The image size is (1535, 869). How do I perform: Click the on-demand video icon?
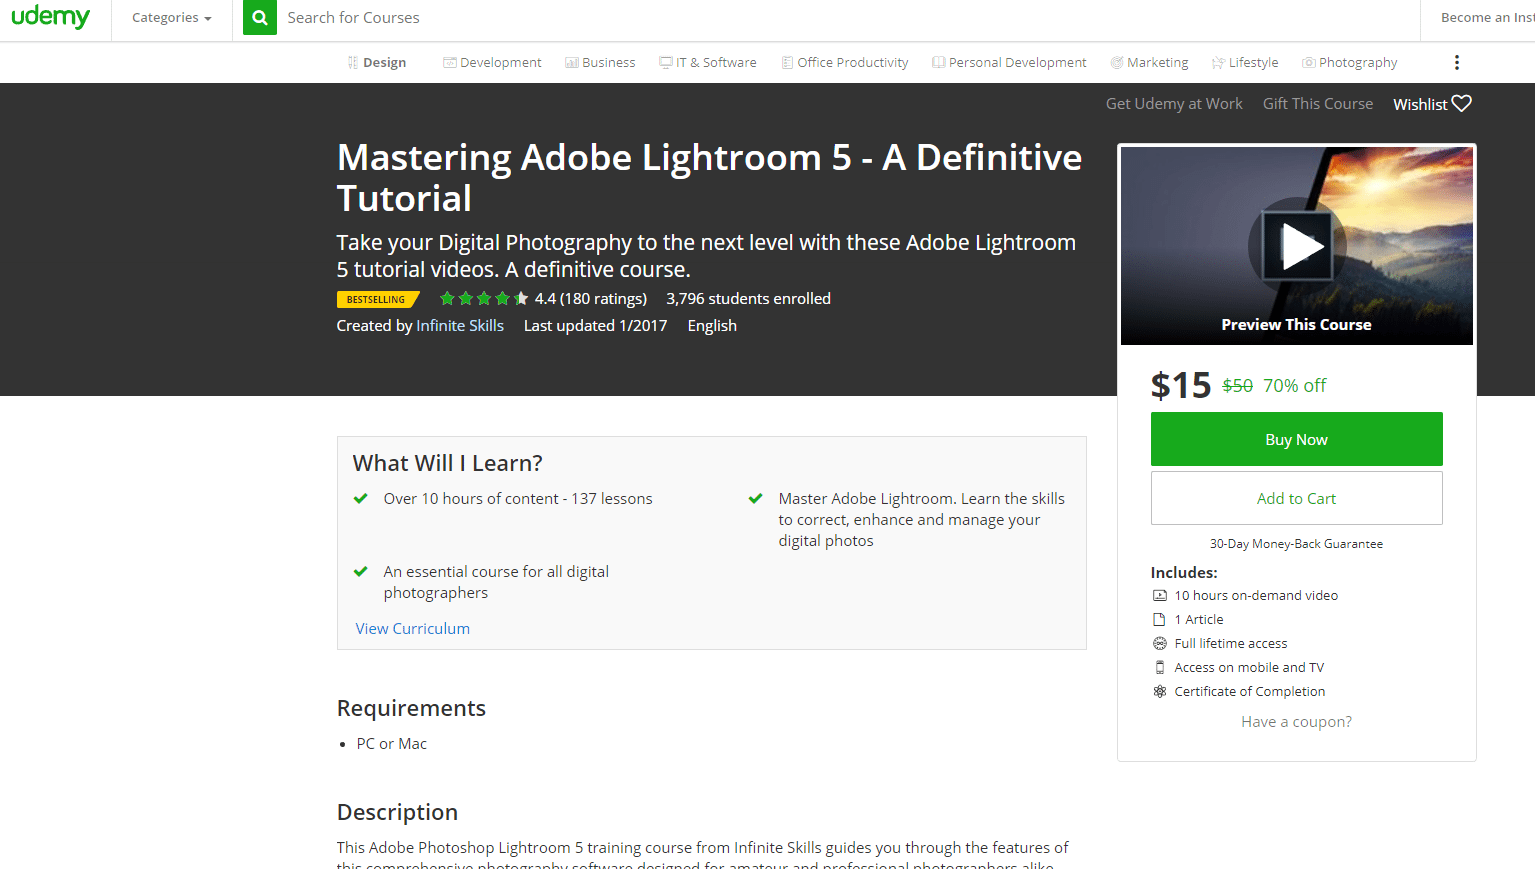[1160, 595]
